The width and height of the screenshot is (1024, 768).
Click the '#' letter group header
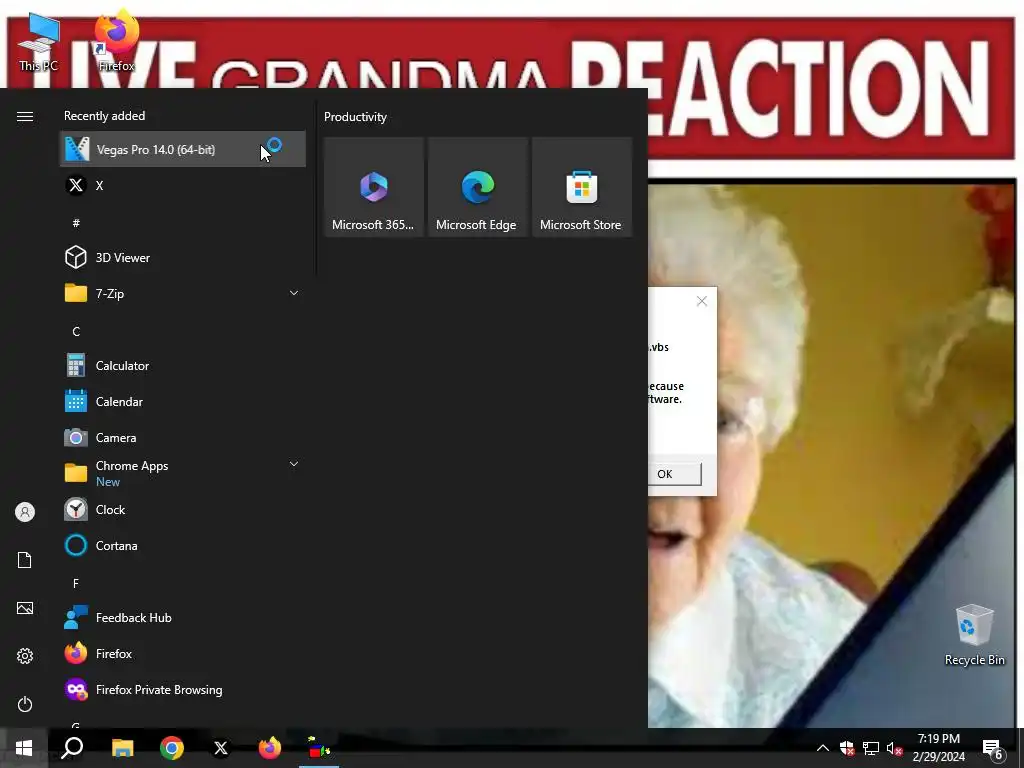coord(76,223)
